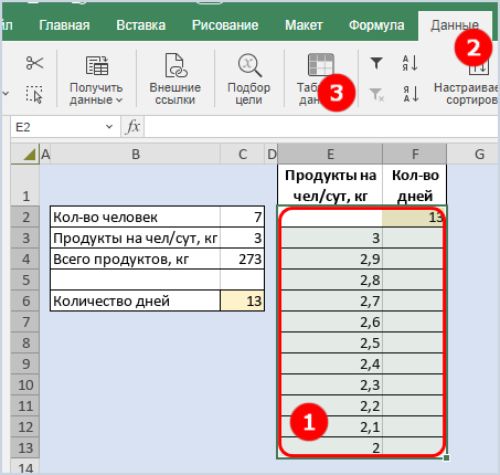This screenshot has width=500, height=475.
Task: Apply the Filter funnel icon
Action: click(x=376, y=63)
